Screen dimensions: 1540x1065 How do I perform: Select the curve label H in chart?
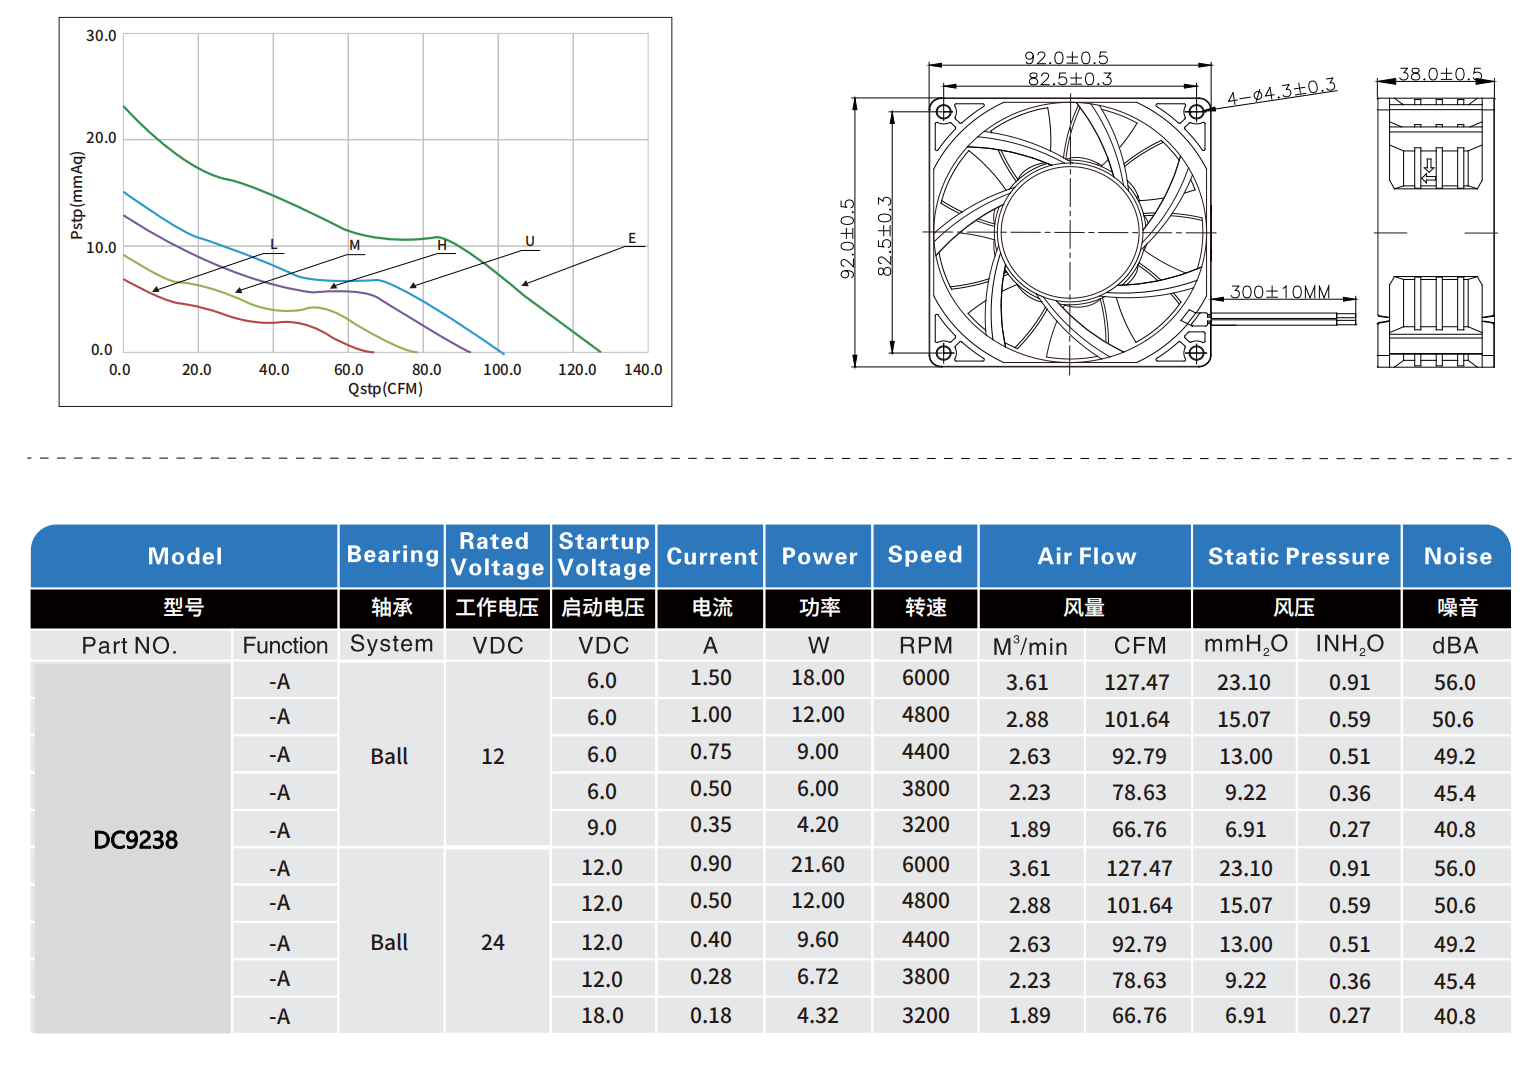[441, 245]
